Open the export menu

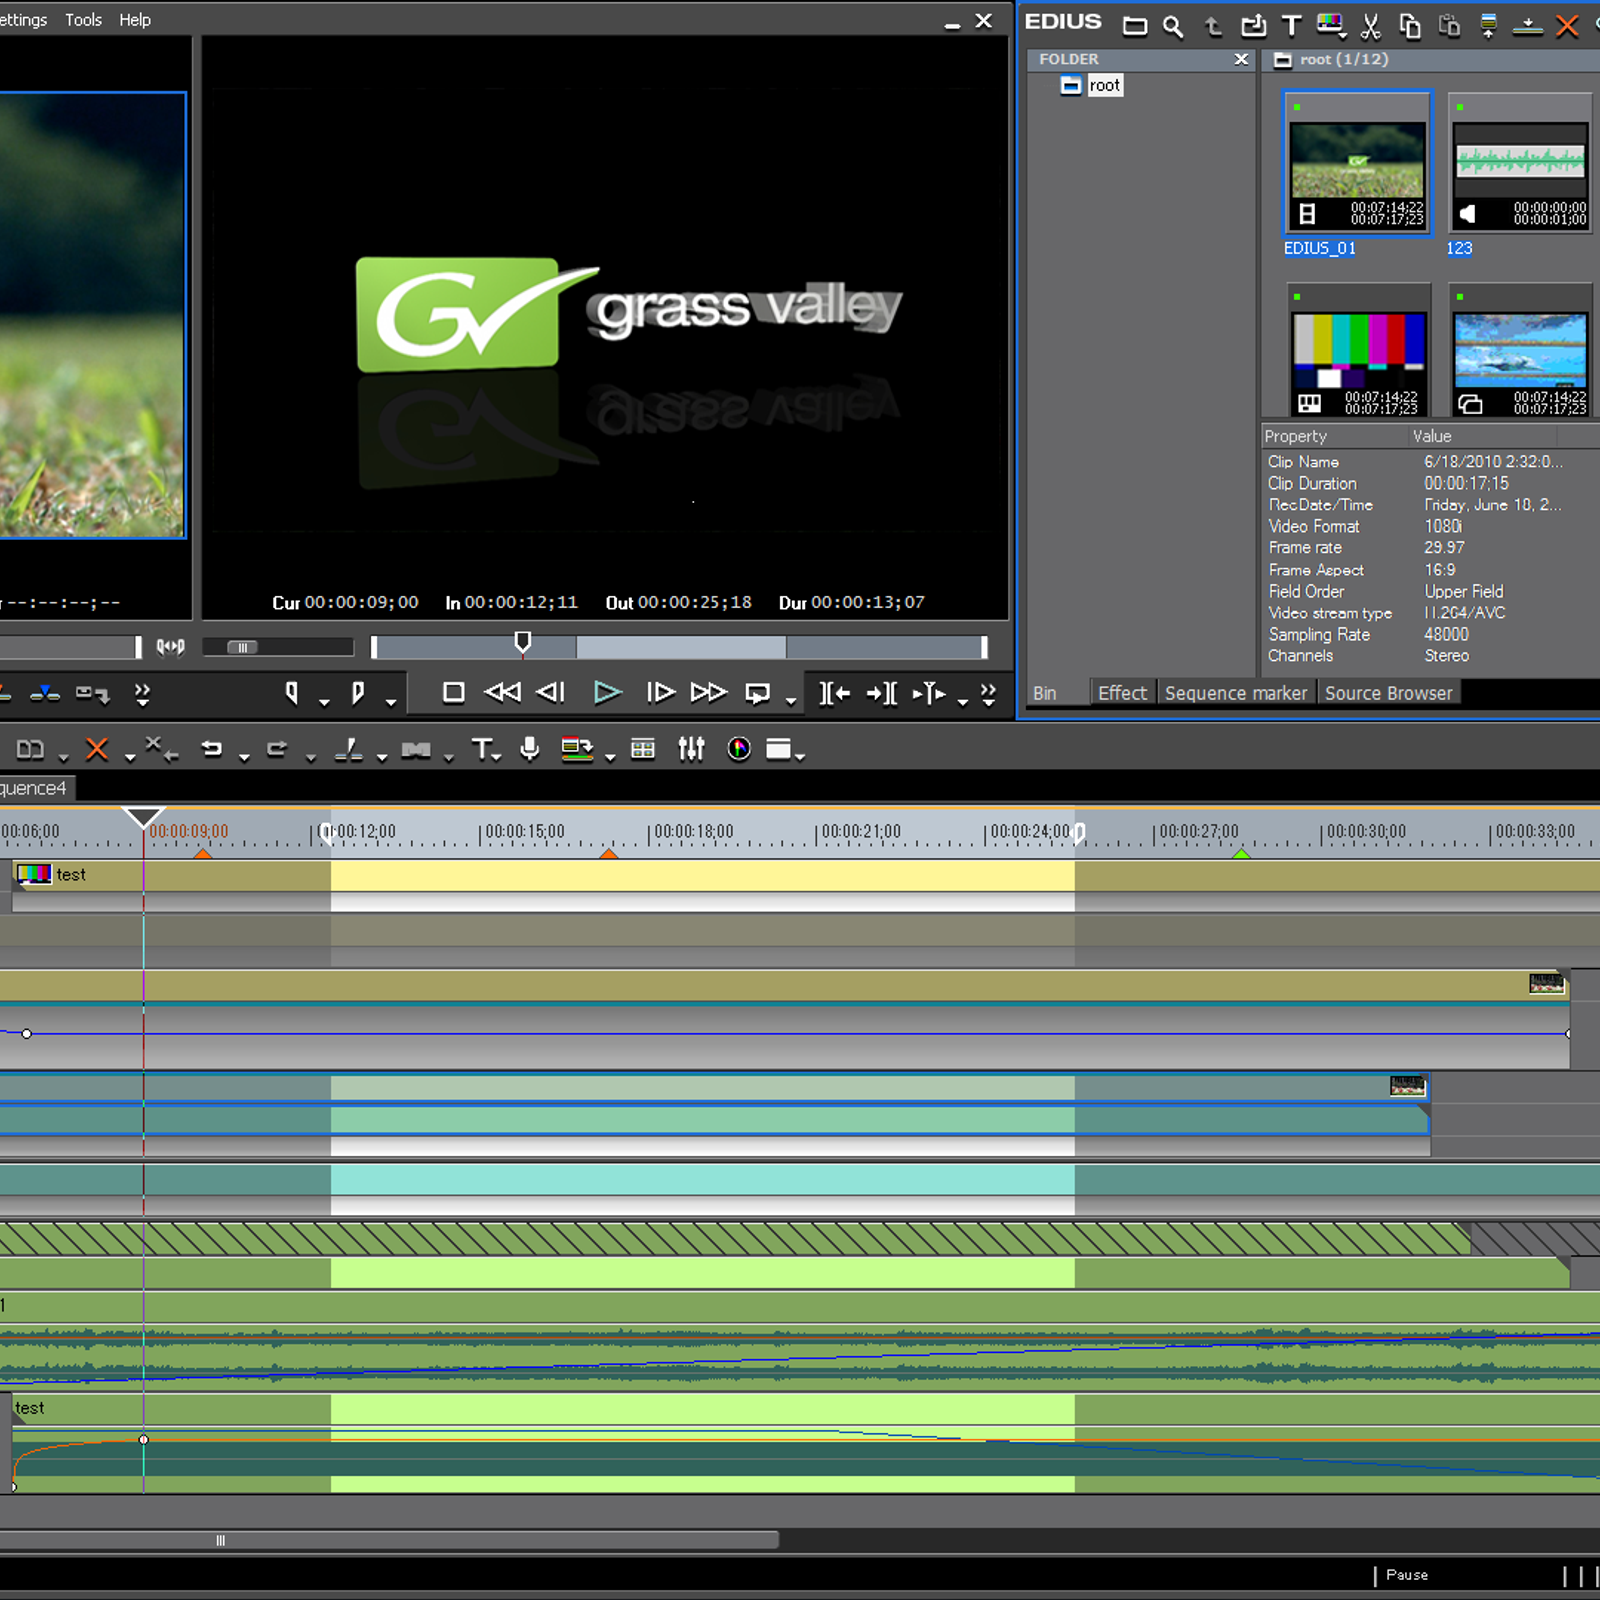coord(577,749)
